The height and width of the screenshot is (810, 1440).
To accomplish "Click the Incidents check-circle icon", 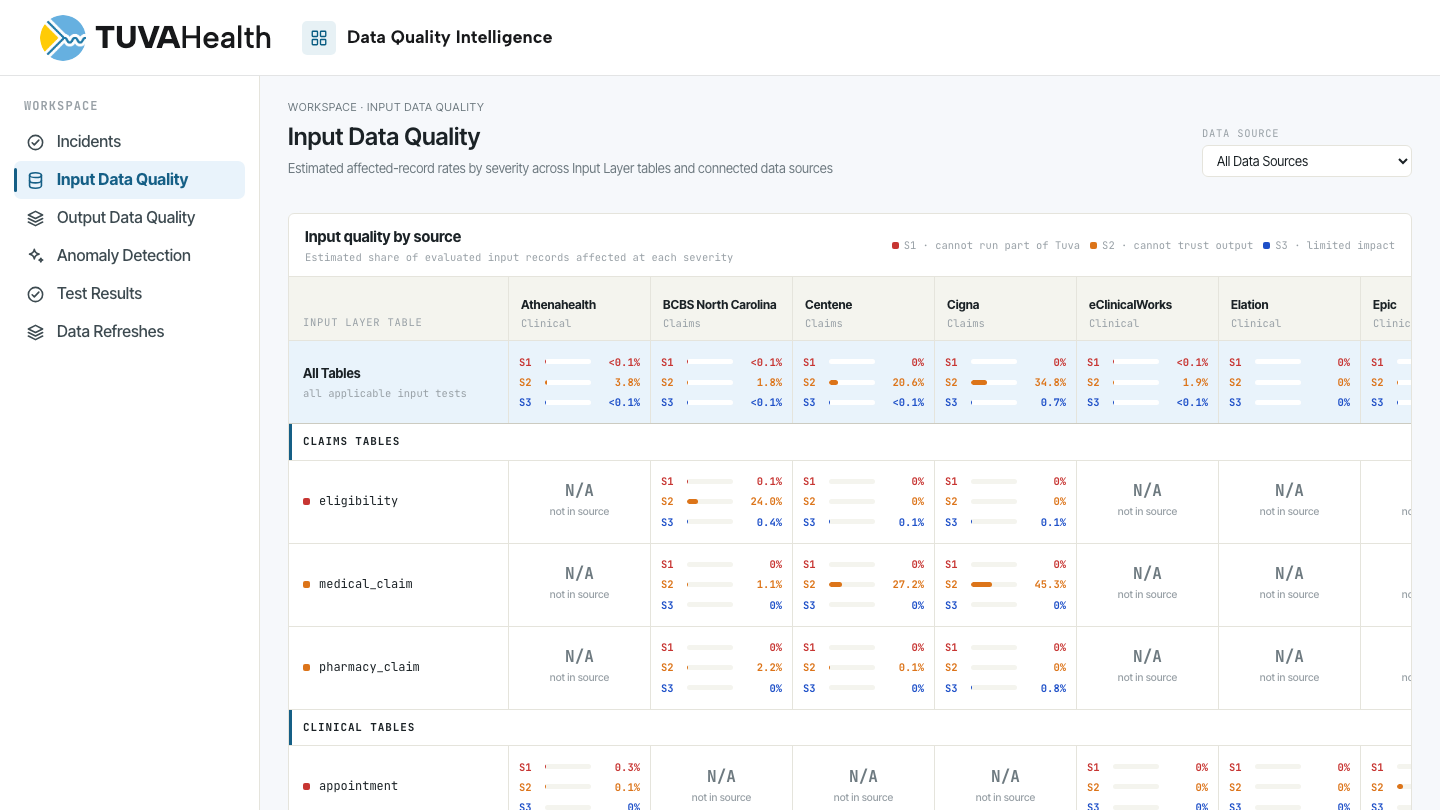I will [x=35, y=142].
